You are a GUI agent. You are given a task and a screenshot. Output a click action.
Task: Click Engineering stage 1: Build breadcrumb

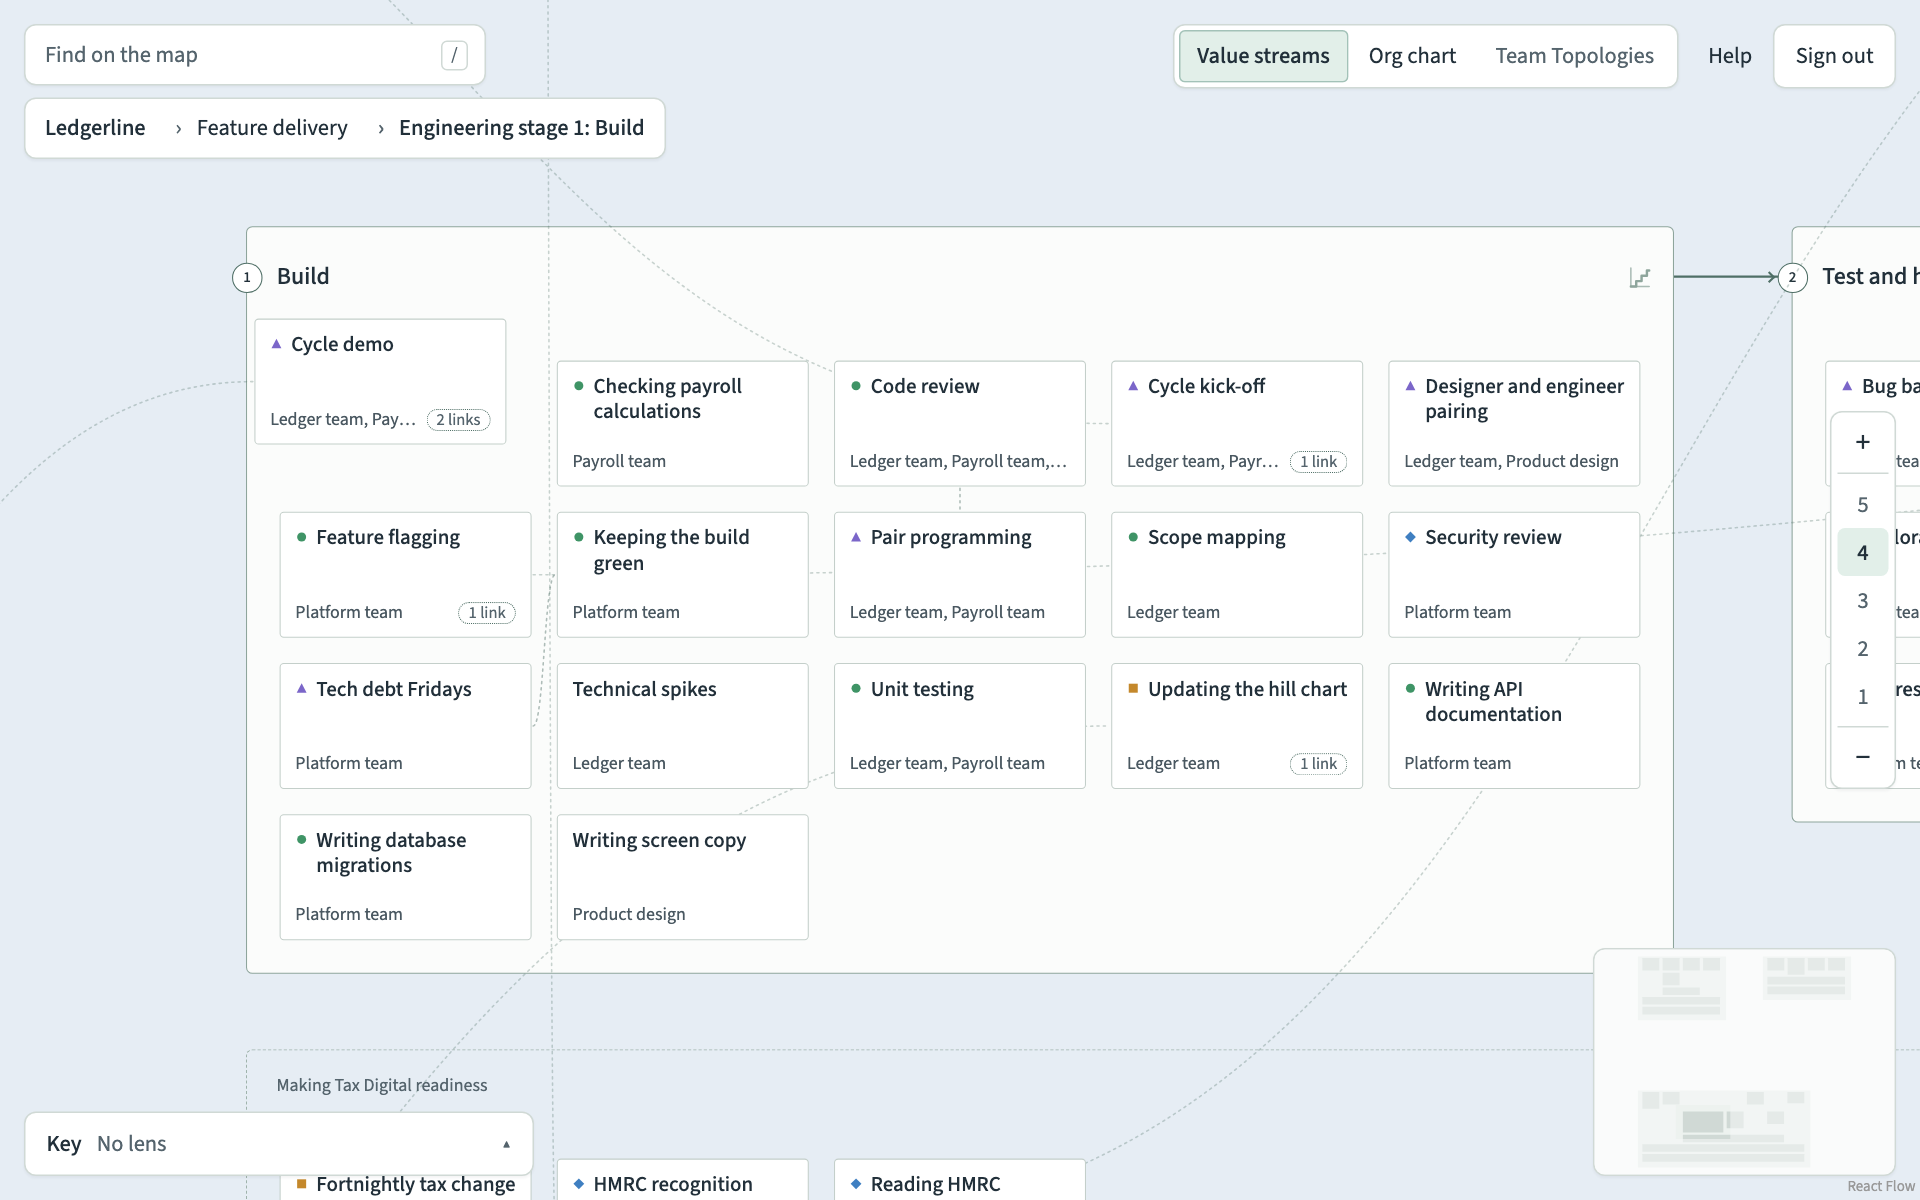click(521, 128)
